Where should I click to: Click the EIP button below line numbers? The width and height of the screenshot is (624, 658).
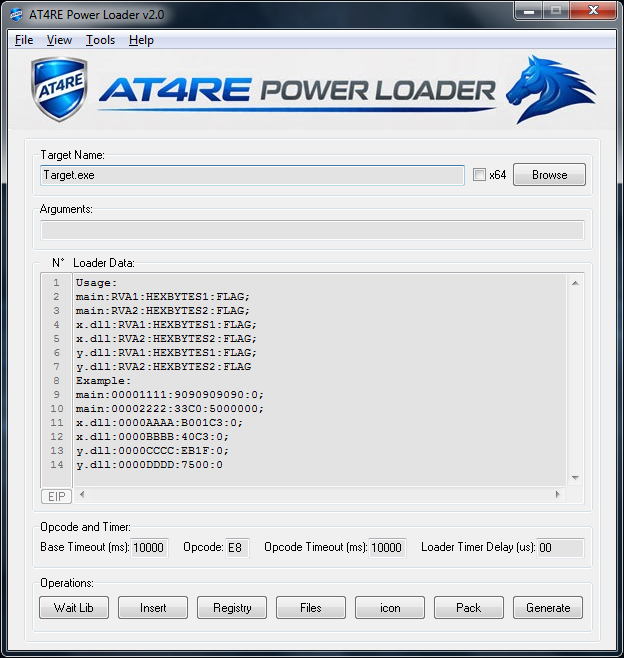(x=56, y=496)
